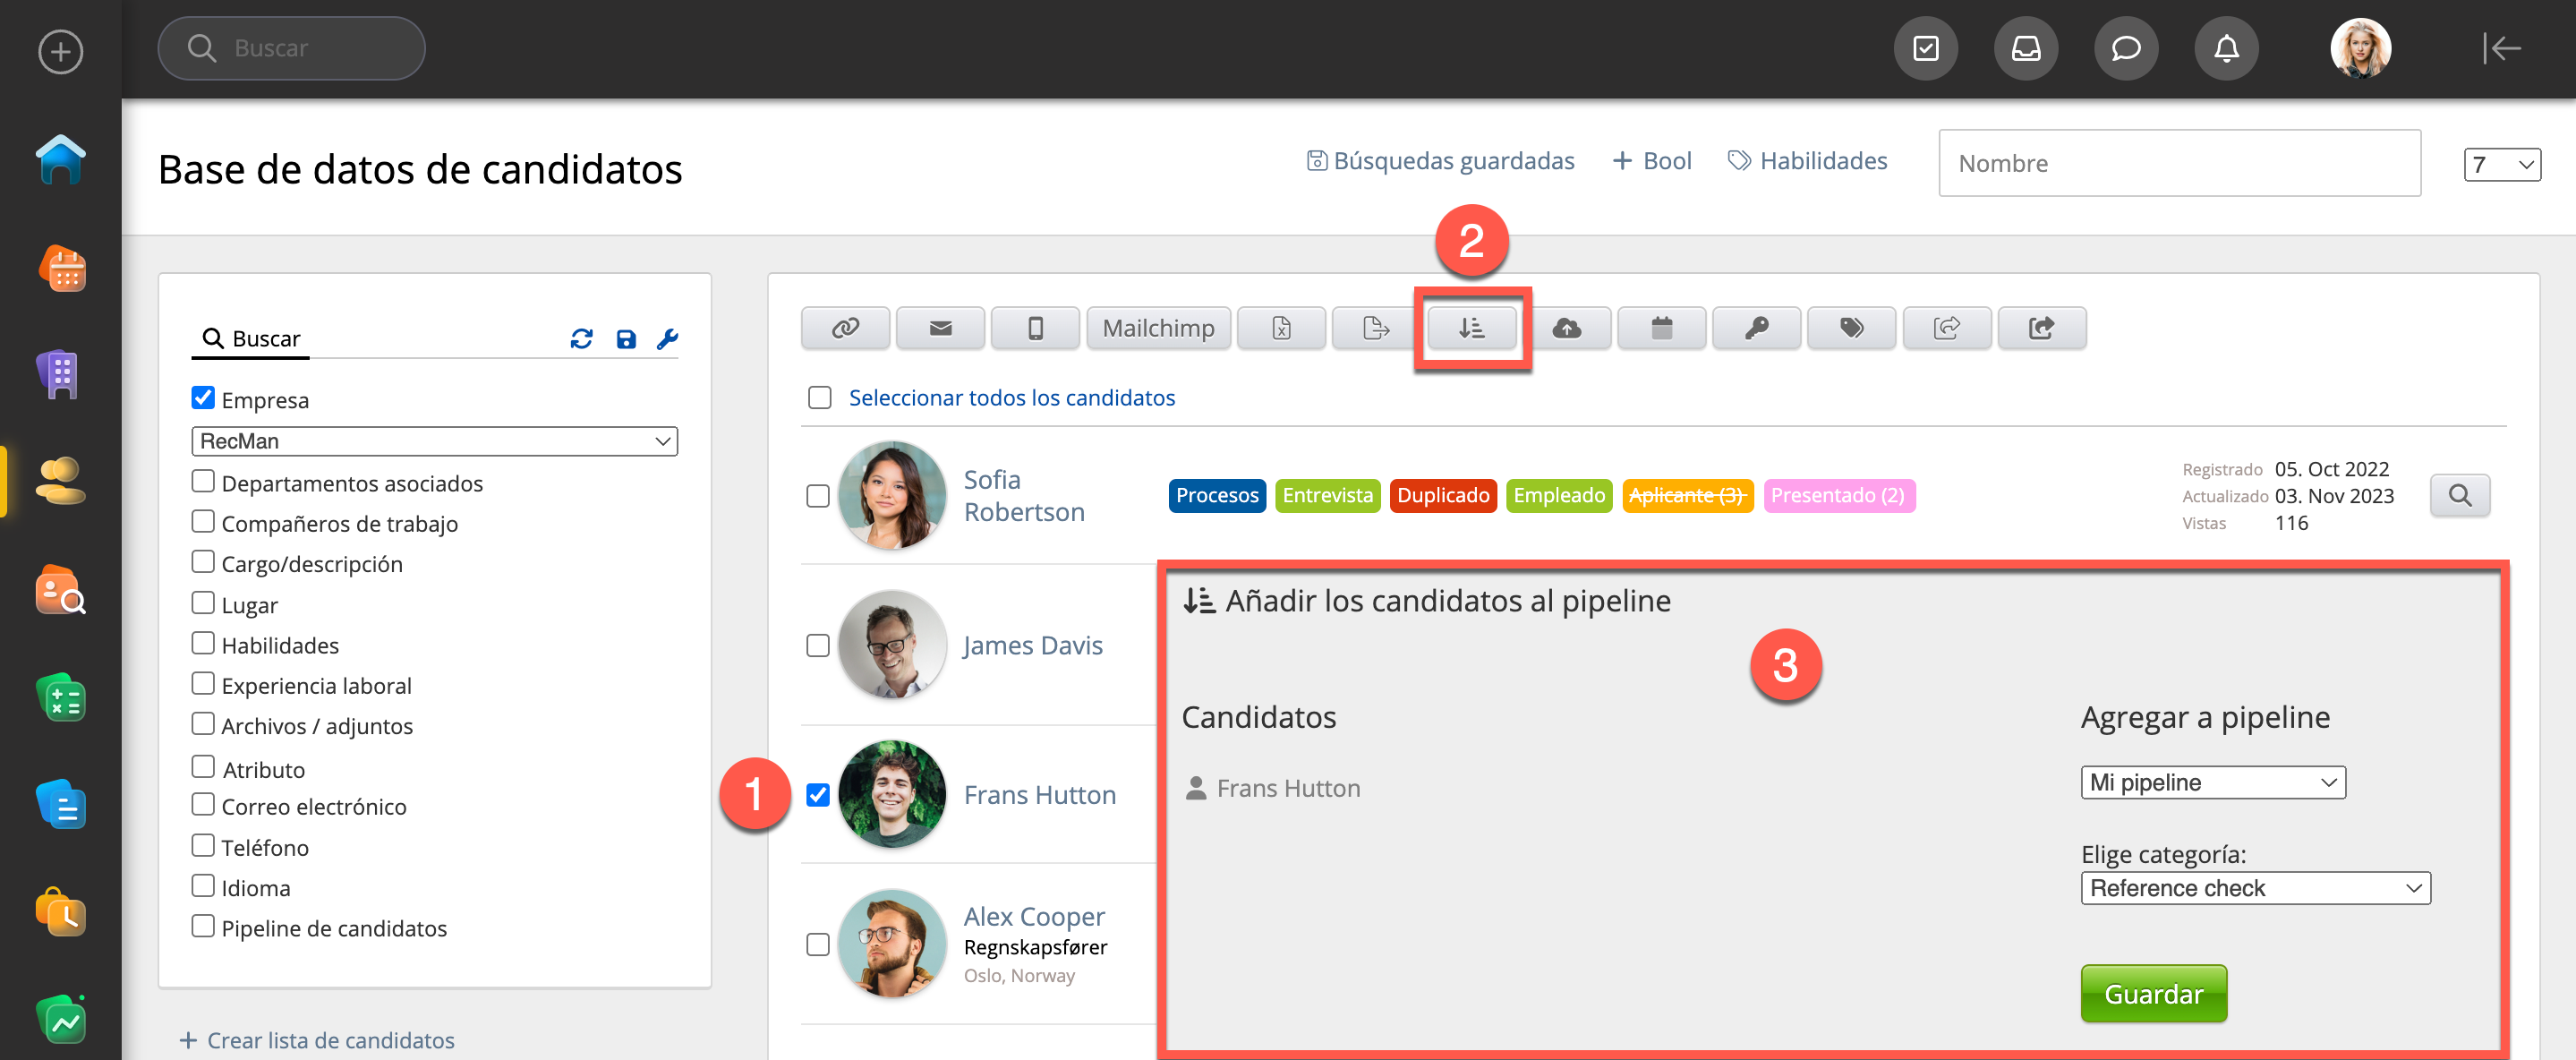Click the global Buscar search field
Screen dimensions: 2576x1060
coord(291,48)
